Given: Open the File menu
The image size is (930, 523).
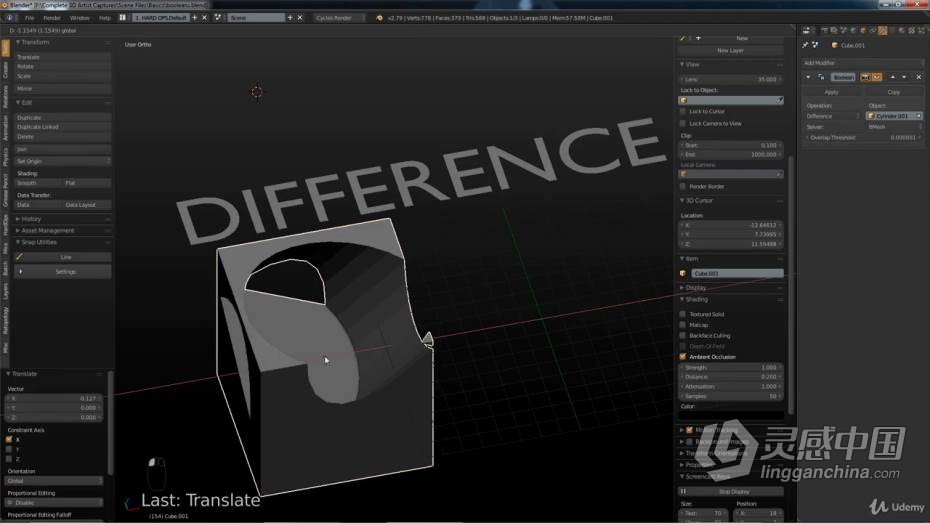Looking at the screenshot, I should click(29, 18).
